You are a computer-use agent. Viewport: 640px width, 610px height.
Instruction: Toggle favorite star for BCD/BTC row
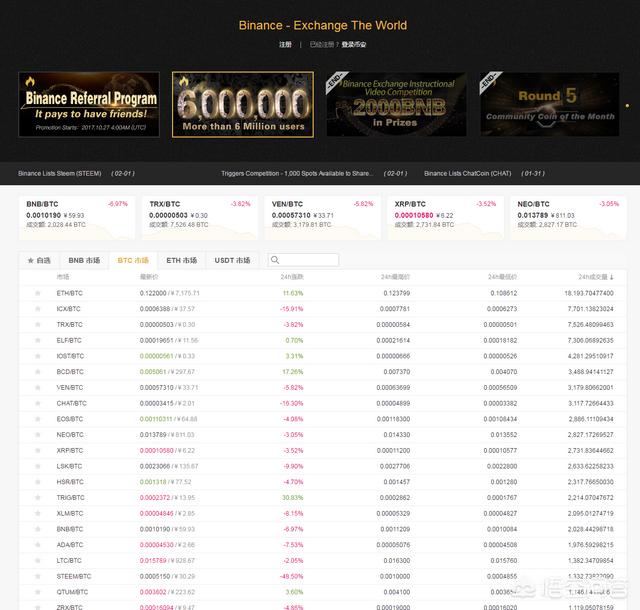point(38,372)
